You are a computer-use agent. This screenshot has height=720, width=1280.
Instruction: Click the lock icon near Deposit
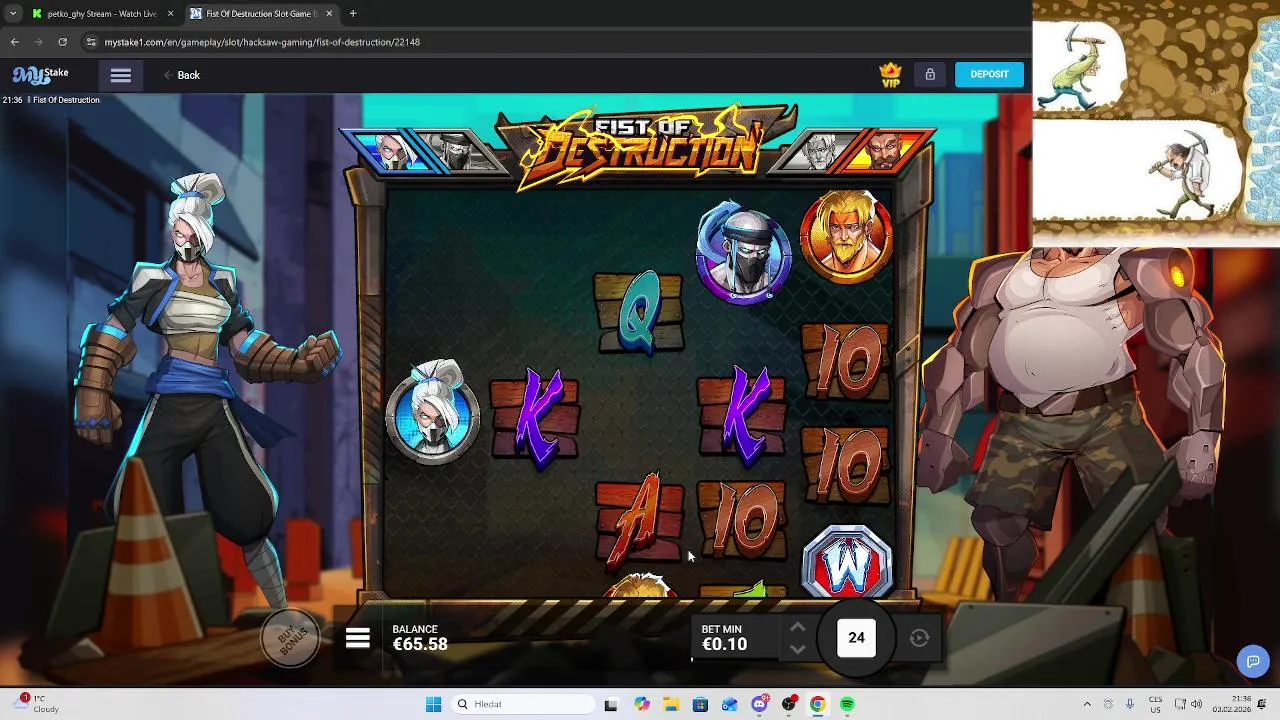click(930, 74)
